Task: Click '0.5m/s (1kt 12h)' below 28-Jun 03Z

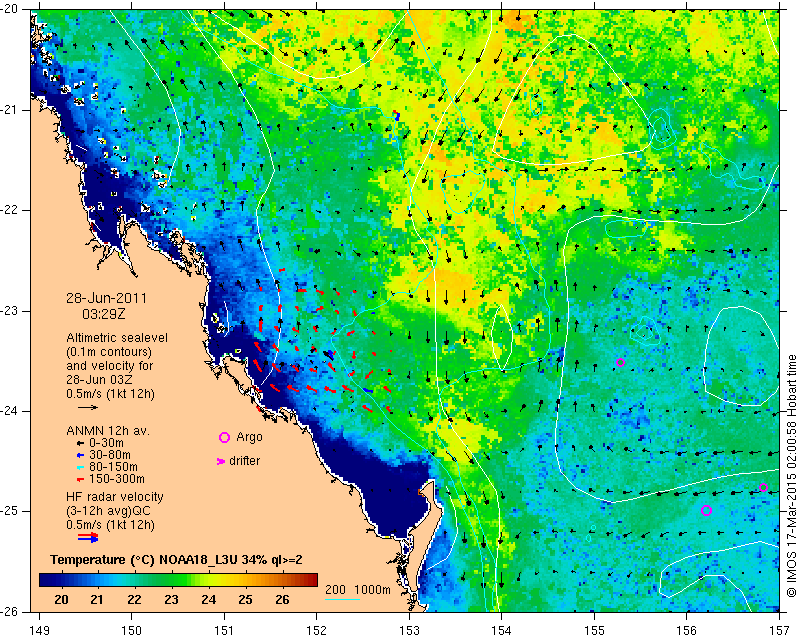Action: [x=110, y=394]
